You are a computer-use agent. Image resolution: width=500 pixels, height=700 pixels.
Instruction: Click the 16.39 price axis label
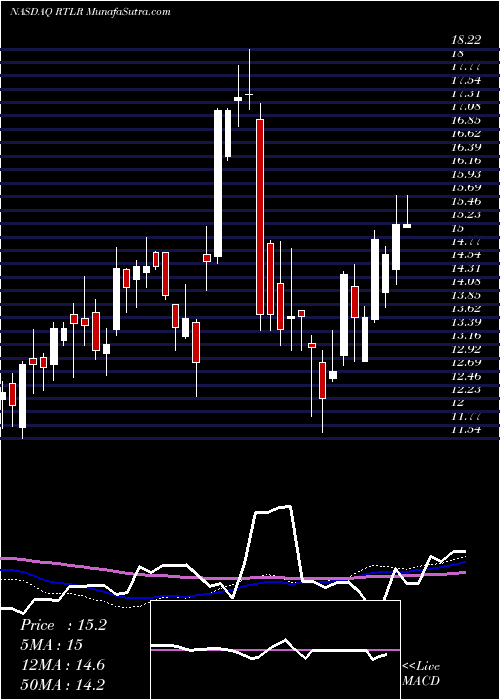[466, 147]
